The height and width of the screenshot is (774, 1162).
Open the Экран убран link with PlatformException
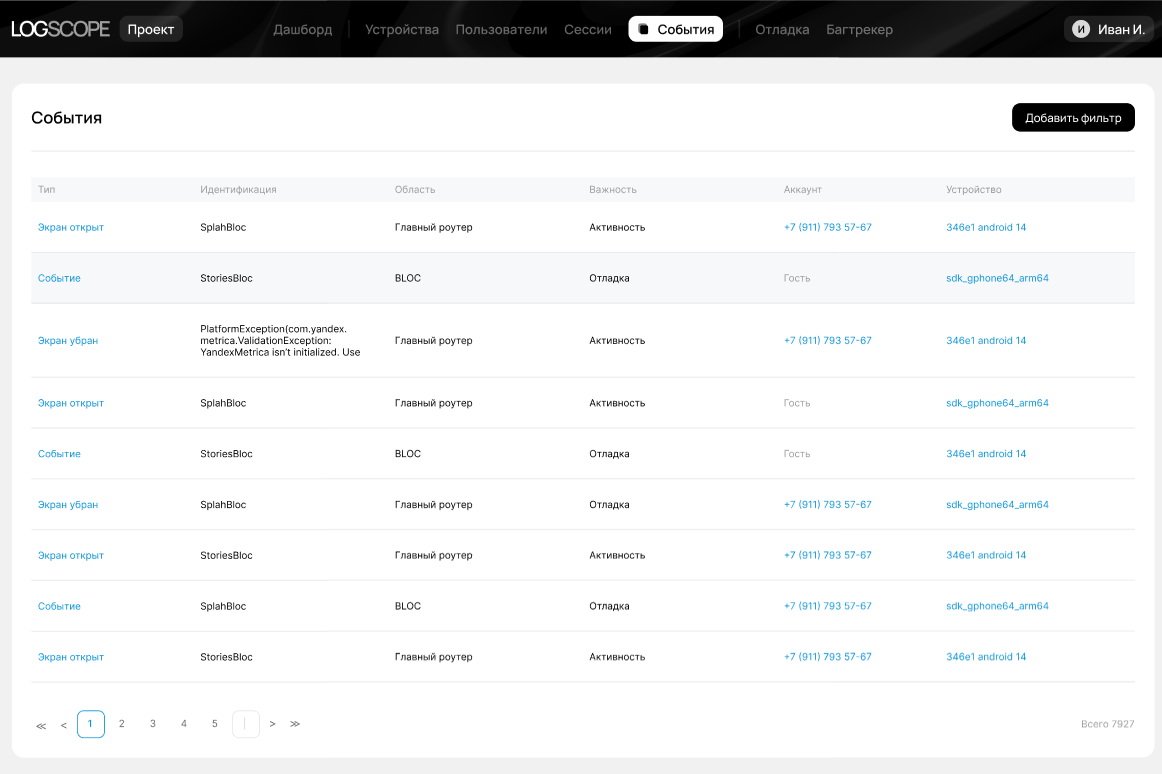pyautogui.click(x=68, y=341)
